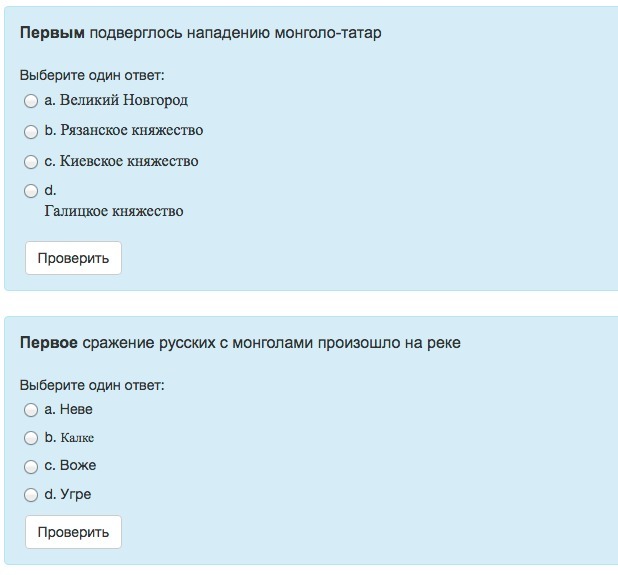Screen dimensions: 618x575
Task: Select radio button beside Калке
Action: point(31,438)
